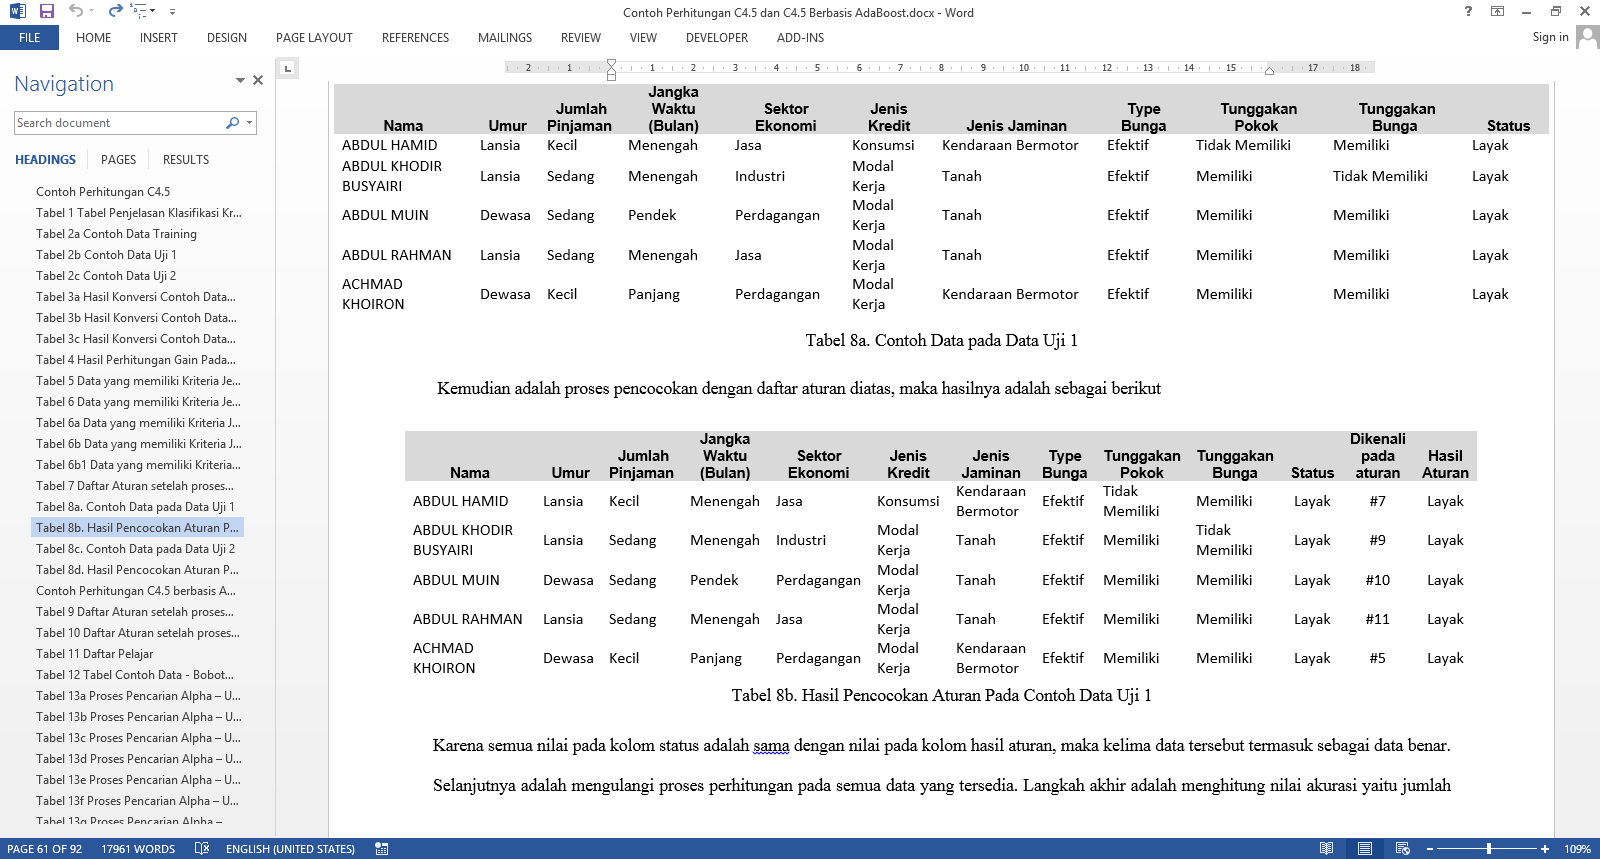This screenshot has width=1600, height=859.
Task: Open proofing errors status bar icon
Action: click(x=202, y=848)
